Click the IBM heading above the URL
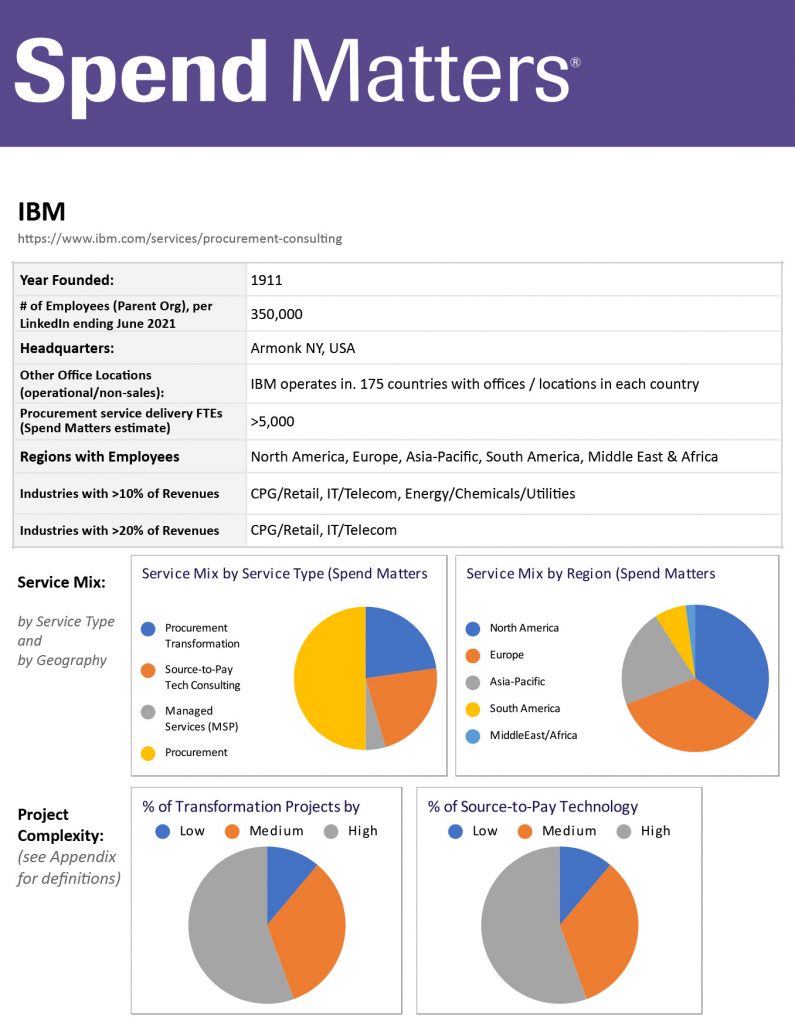 pyautogui.click(x=41, y=212)
